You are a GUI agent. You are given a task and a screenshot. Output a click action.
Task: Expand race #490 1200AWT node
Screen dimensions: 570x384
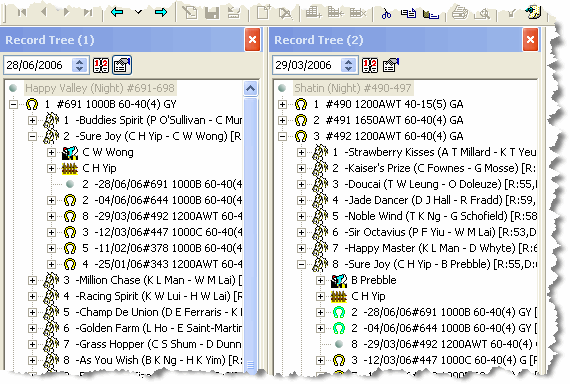point(282,105)
